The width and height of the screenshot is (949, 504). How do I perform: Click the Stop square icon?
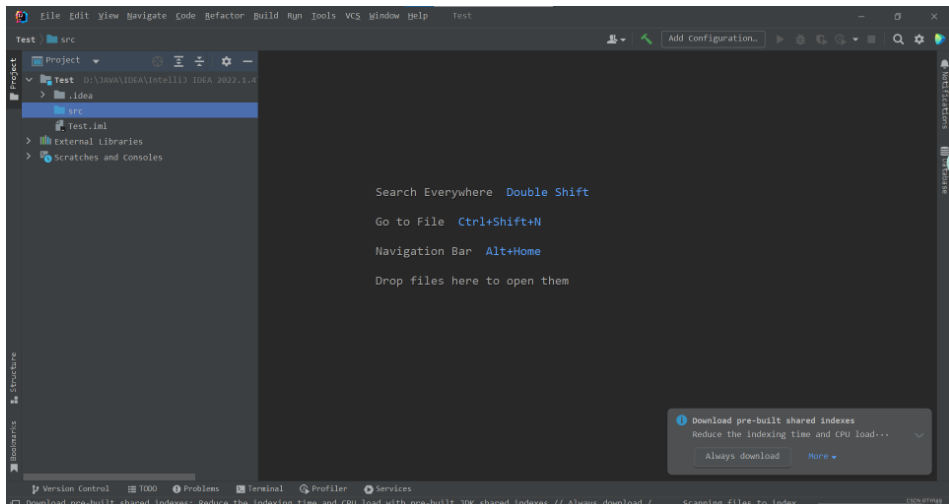(872, 39)
